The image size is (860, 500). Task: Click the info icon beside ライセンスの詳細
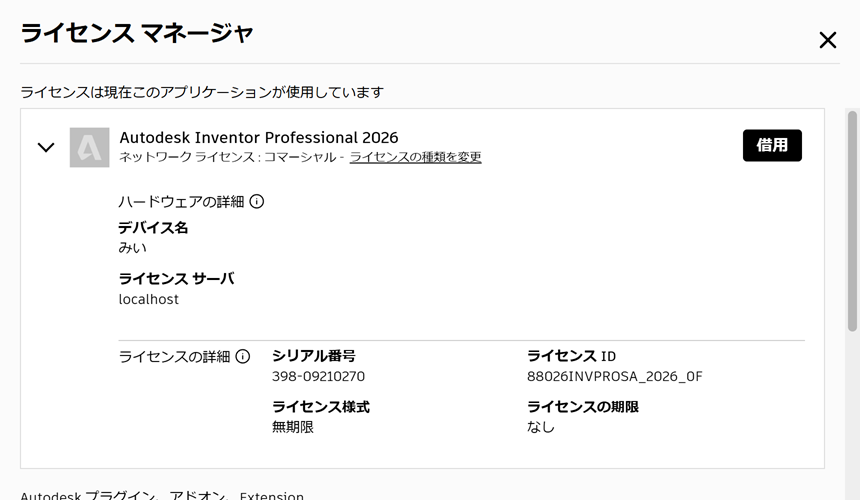243,357
